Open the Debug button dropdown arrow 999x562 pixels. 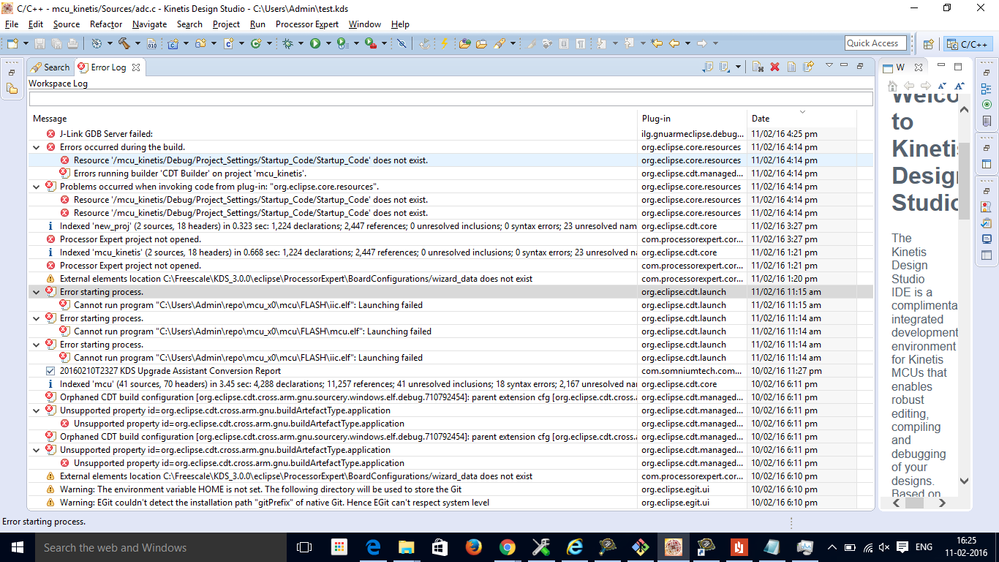(301, 43)
